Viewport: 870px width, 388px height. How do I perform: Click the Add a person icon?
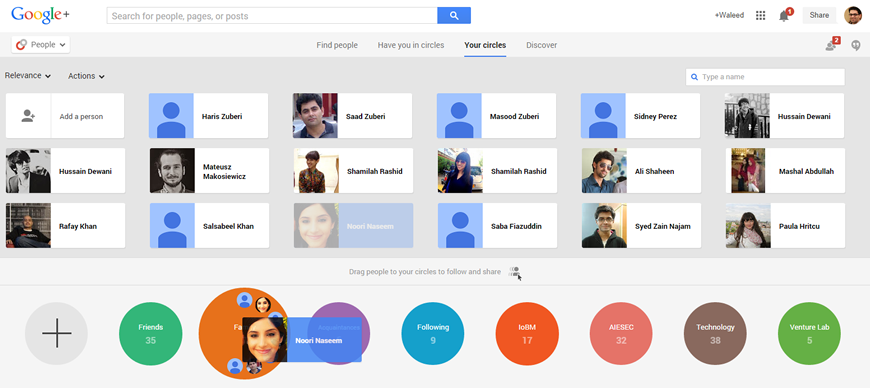[x=28, y=116]
